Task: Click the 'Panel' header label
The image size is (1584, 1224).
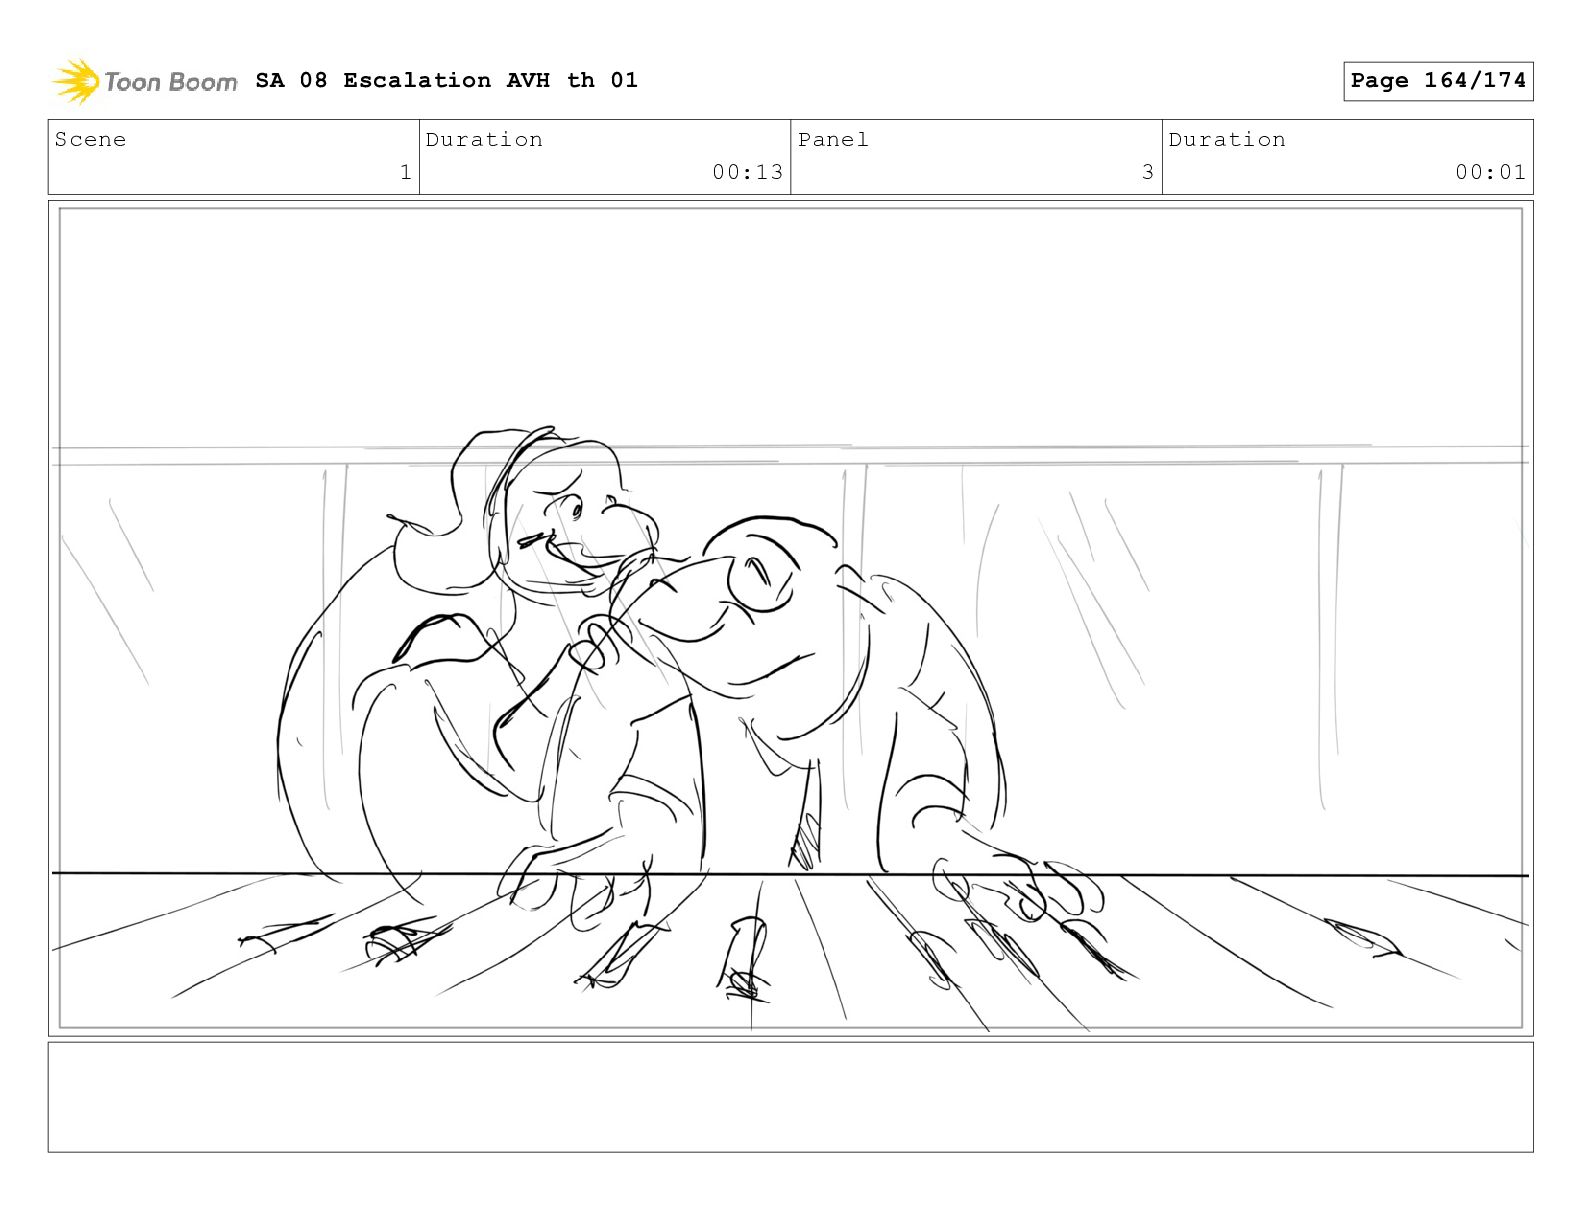Action: tap(833, 140)
